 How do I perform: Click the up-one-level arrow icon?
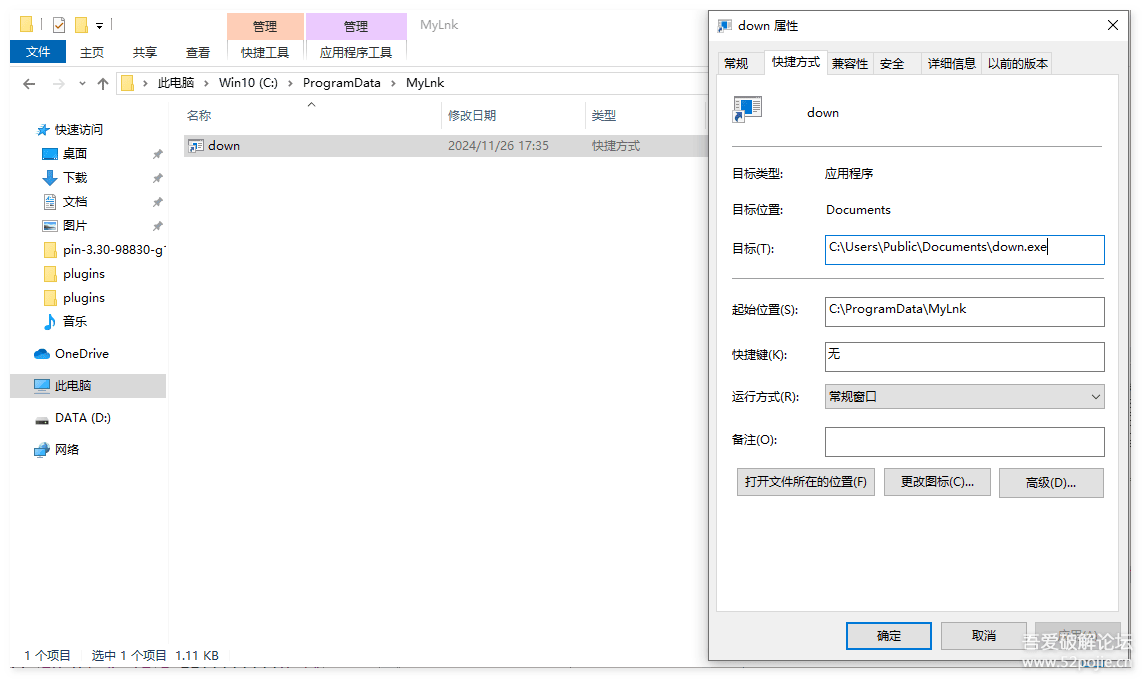[x=102, y=84]
